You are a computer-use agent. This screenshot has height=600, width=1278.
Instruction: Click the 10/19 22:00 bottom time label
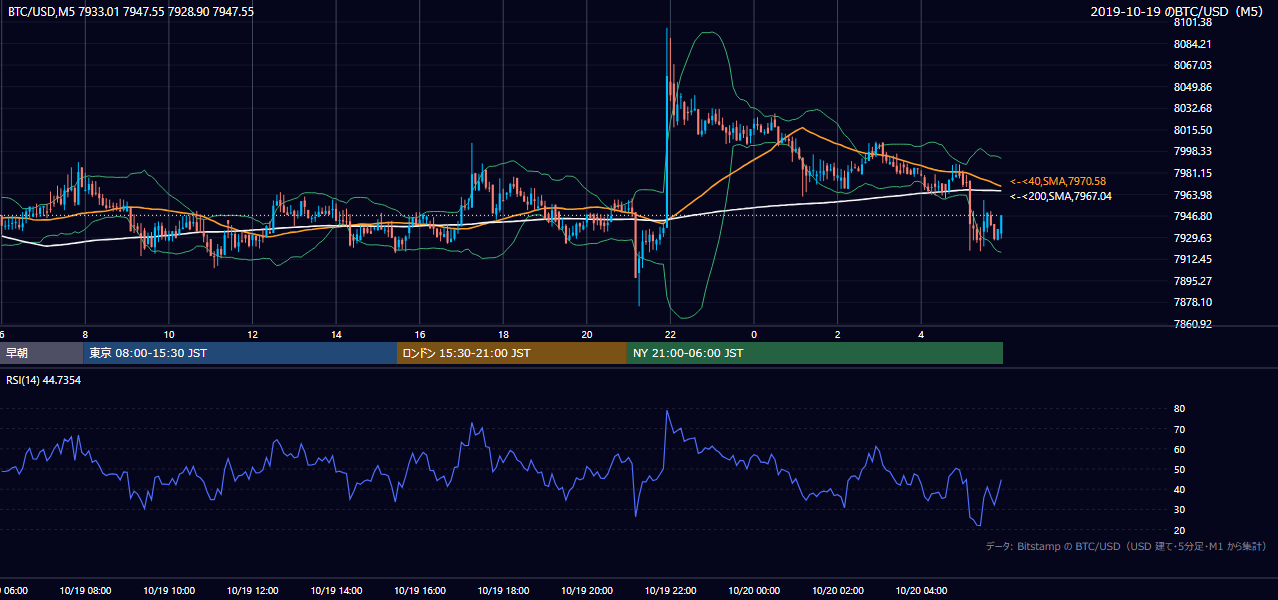[670, 591]
